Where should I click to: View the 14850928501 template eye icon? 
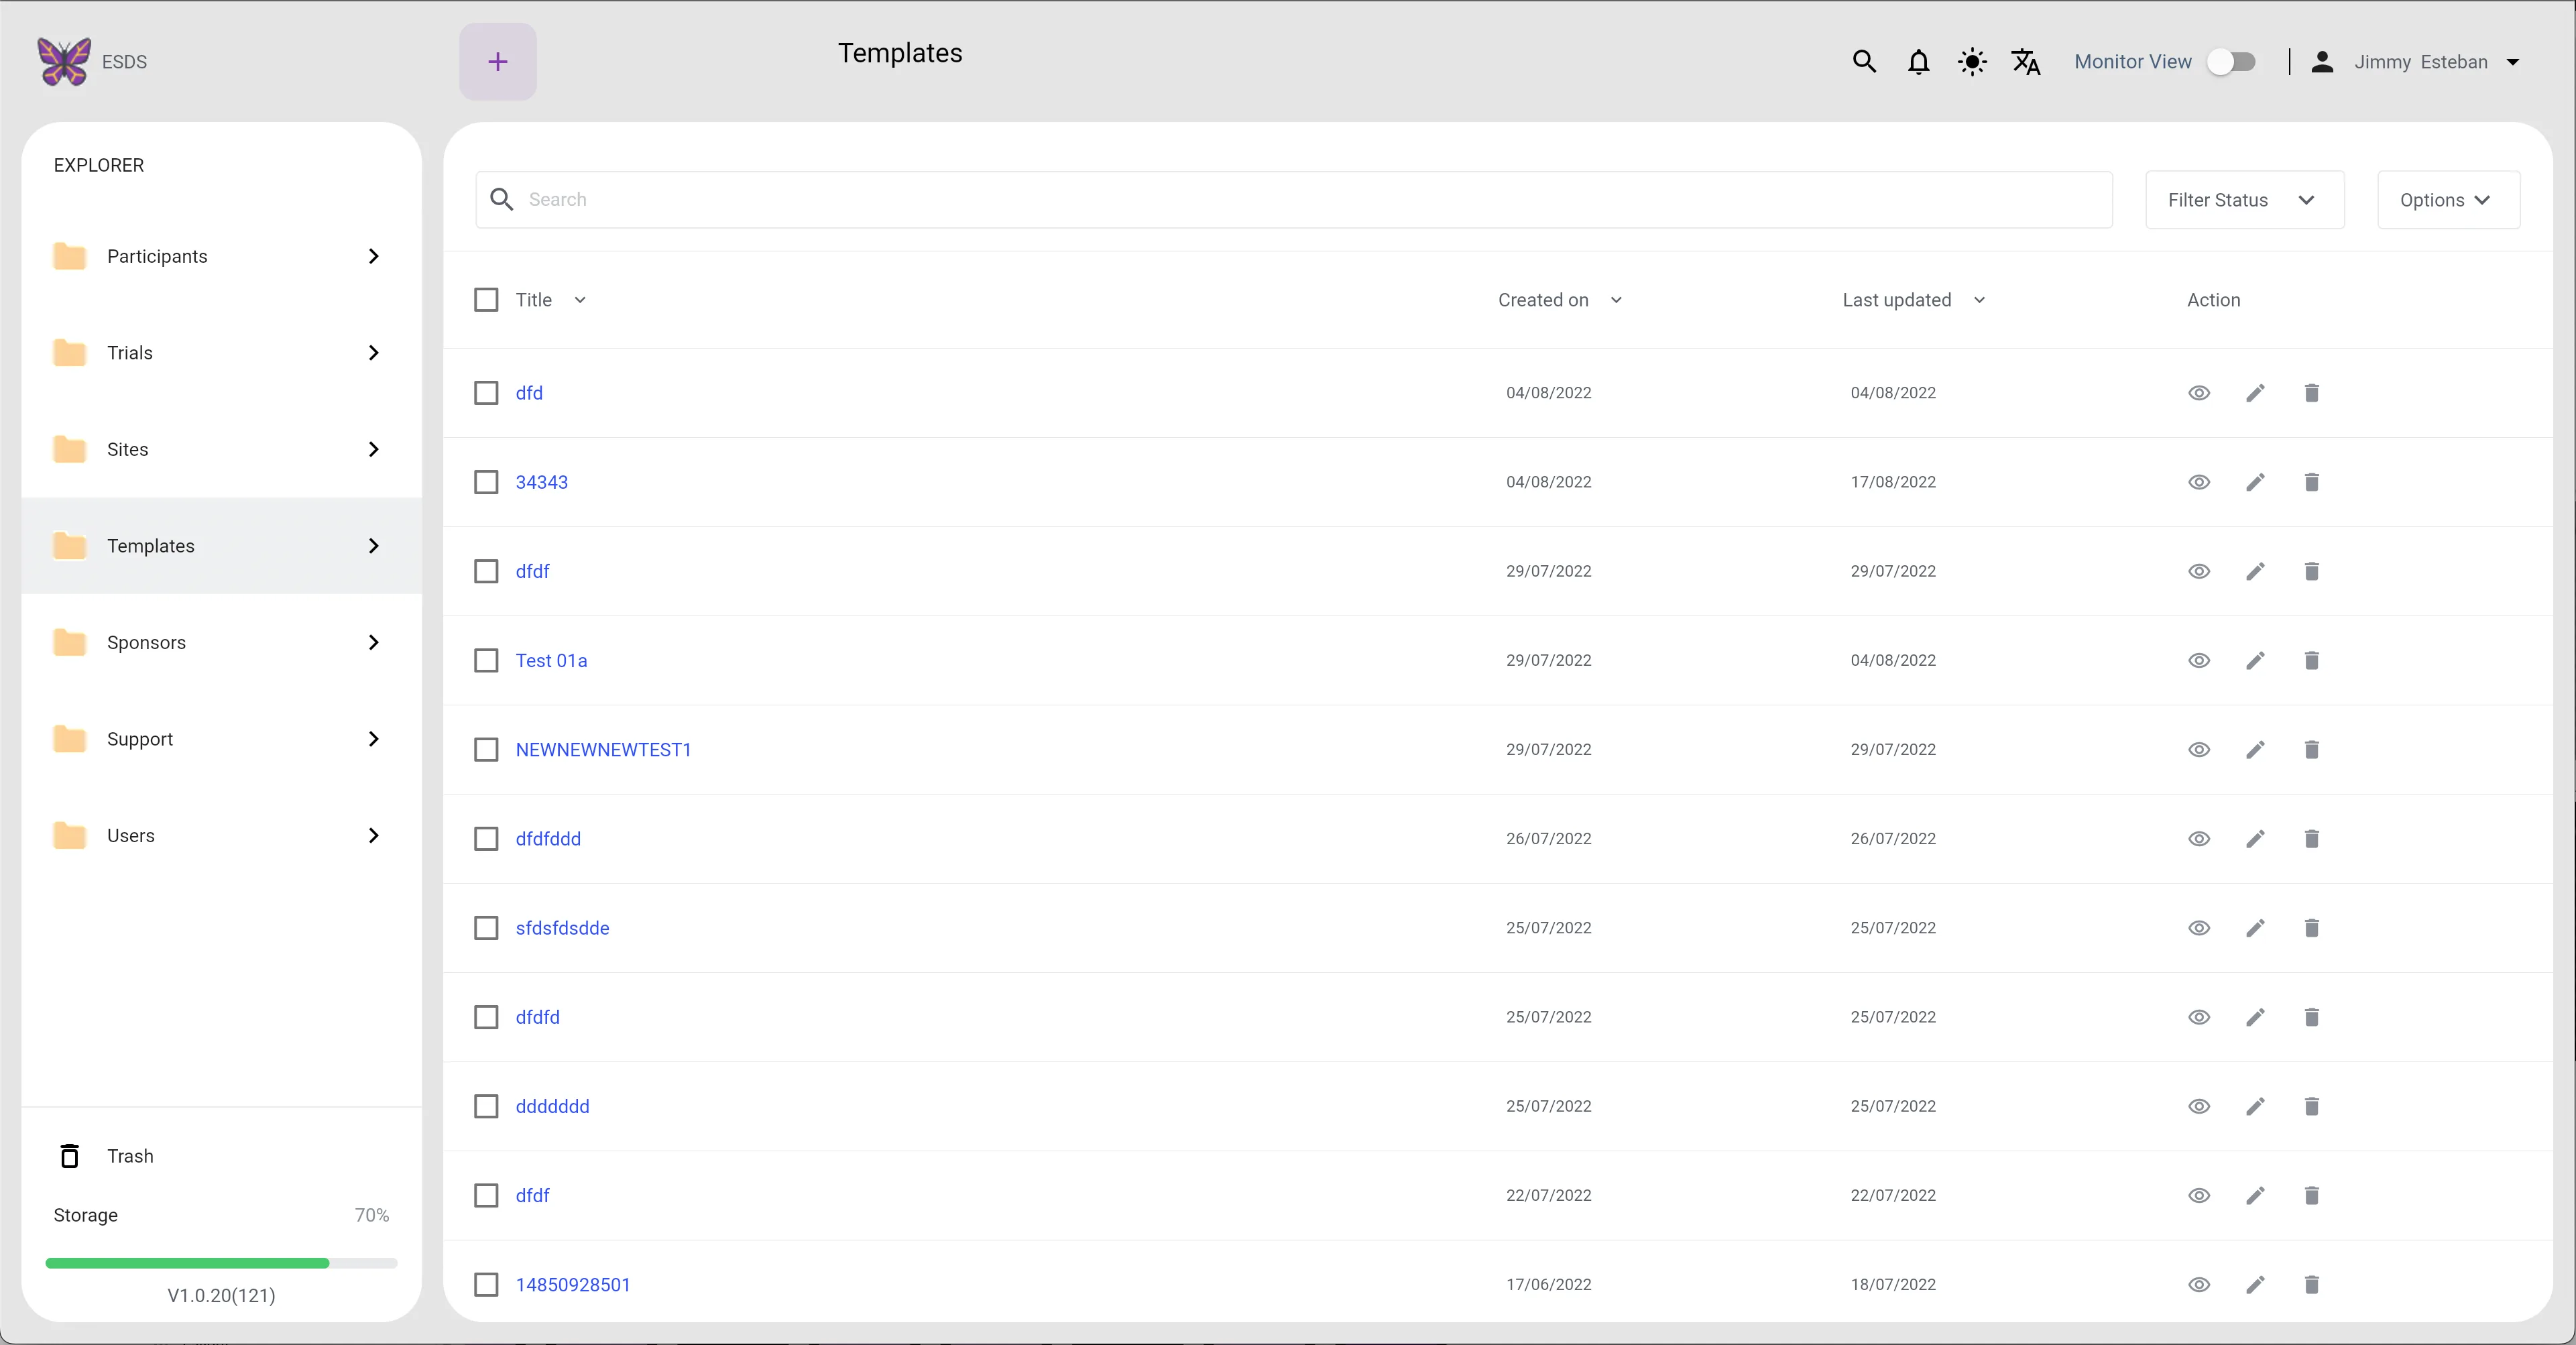[2198, 1284]
